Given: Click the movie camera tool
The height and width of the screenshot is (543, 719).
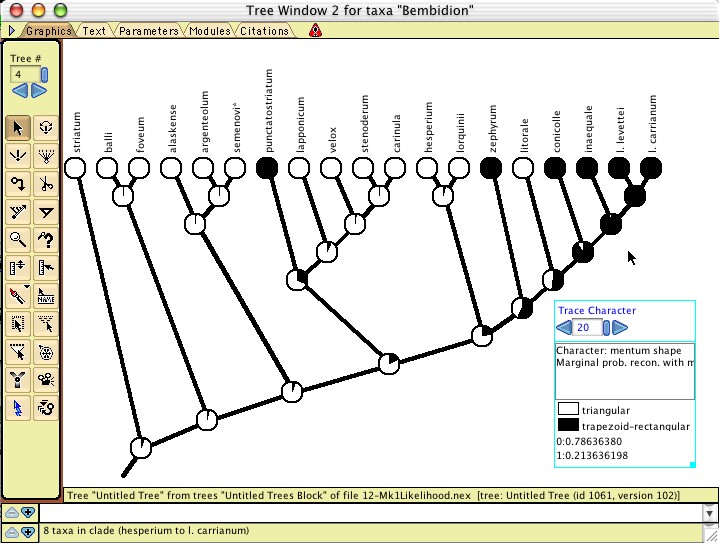Looking at the screenshot, I should [x=46, y=379].
